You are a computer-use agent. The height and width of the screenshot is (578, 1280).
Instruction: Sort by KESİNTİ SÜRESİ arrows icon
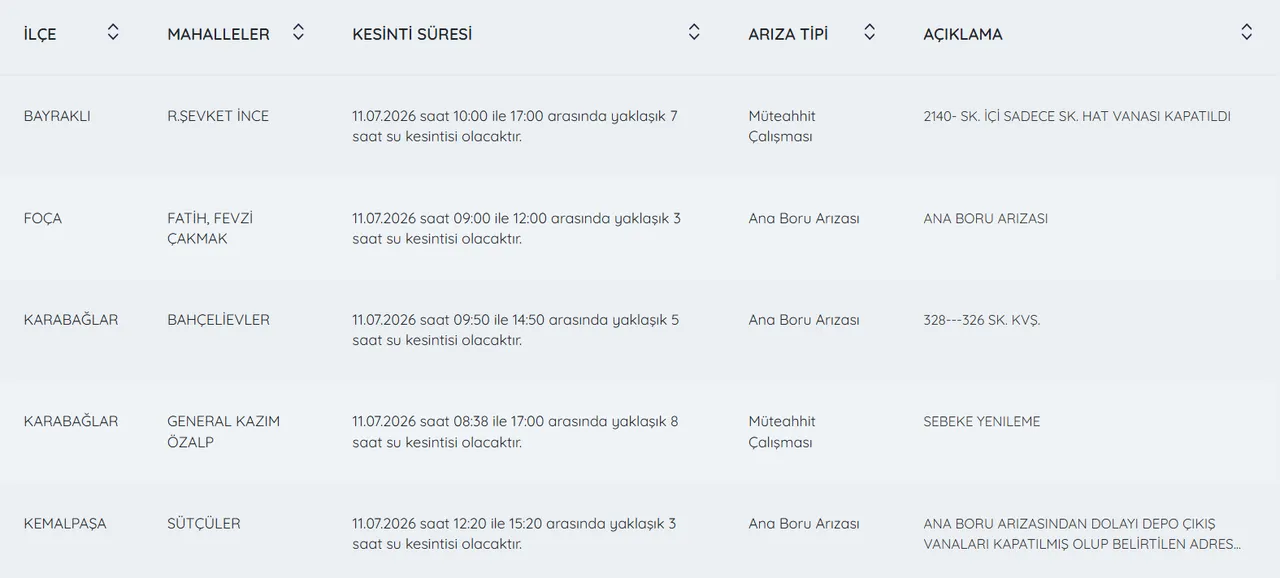pos(694,32)
